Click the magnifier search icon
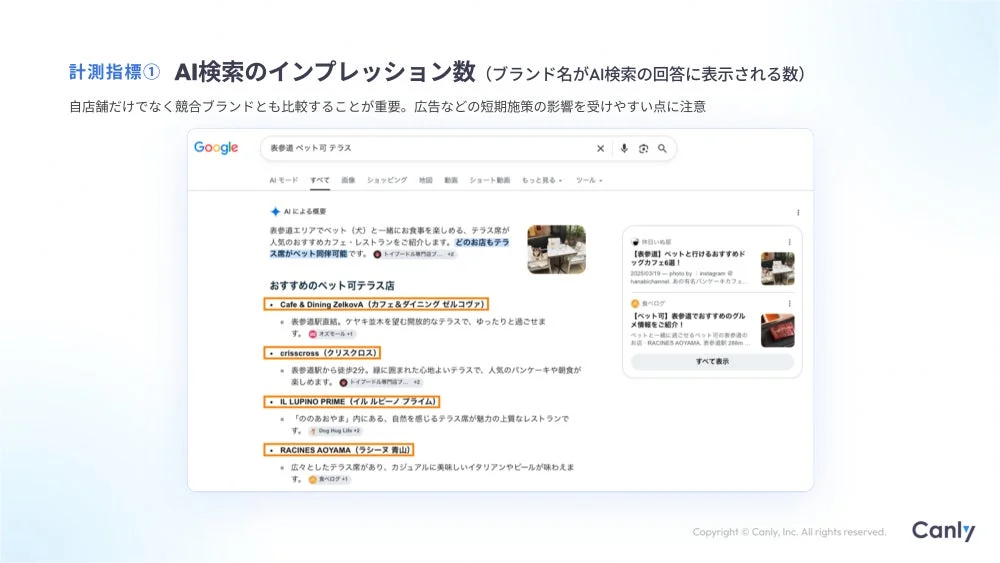 point(663,149)
